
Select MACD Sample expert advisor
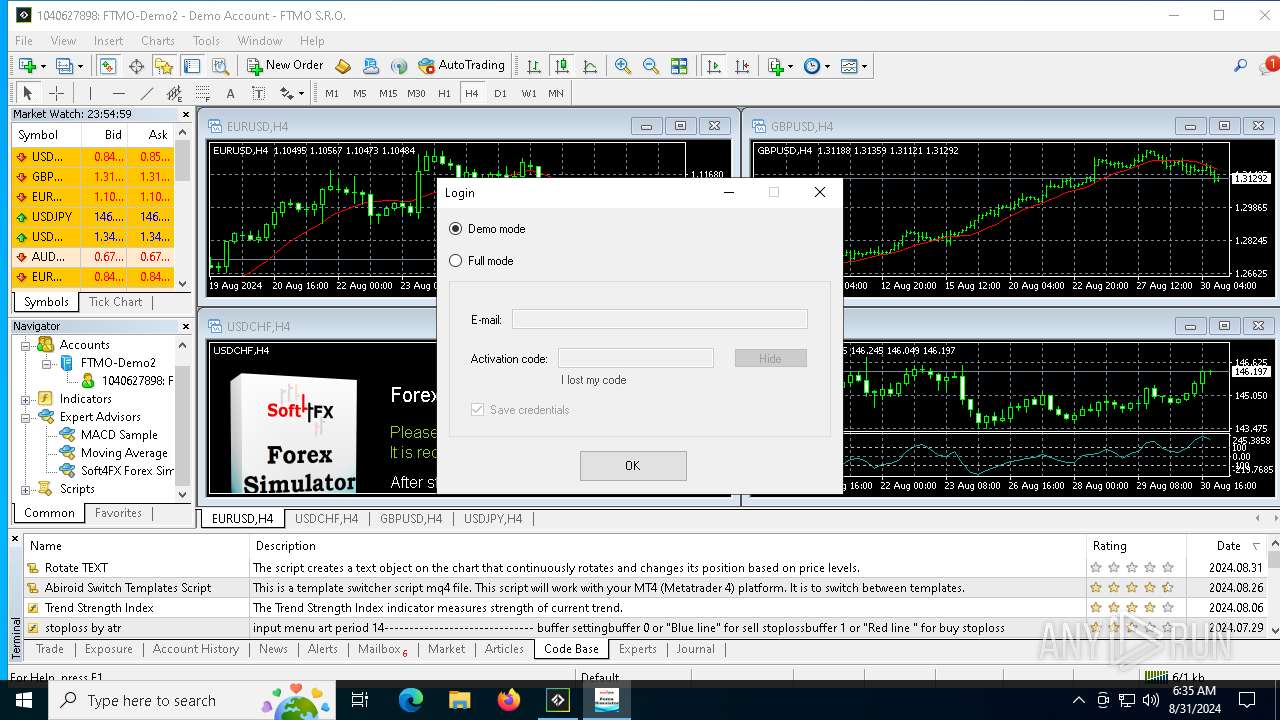tap(119, 435)
